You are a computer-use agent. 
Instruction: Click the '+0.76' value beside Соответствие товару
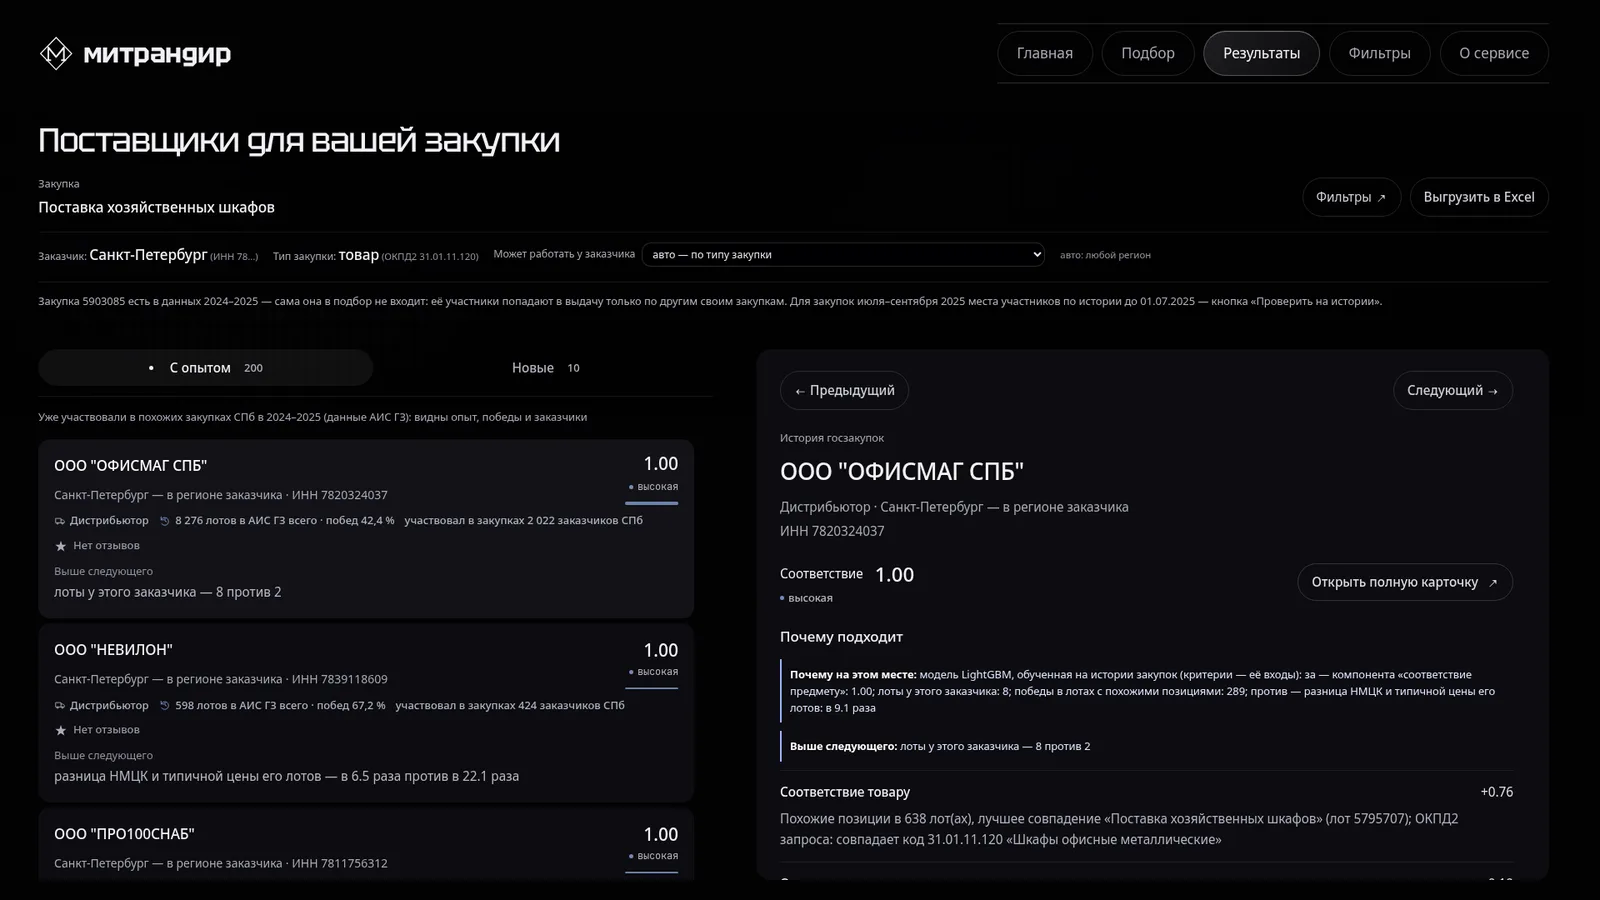1496,792
